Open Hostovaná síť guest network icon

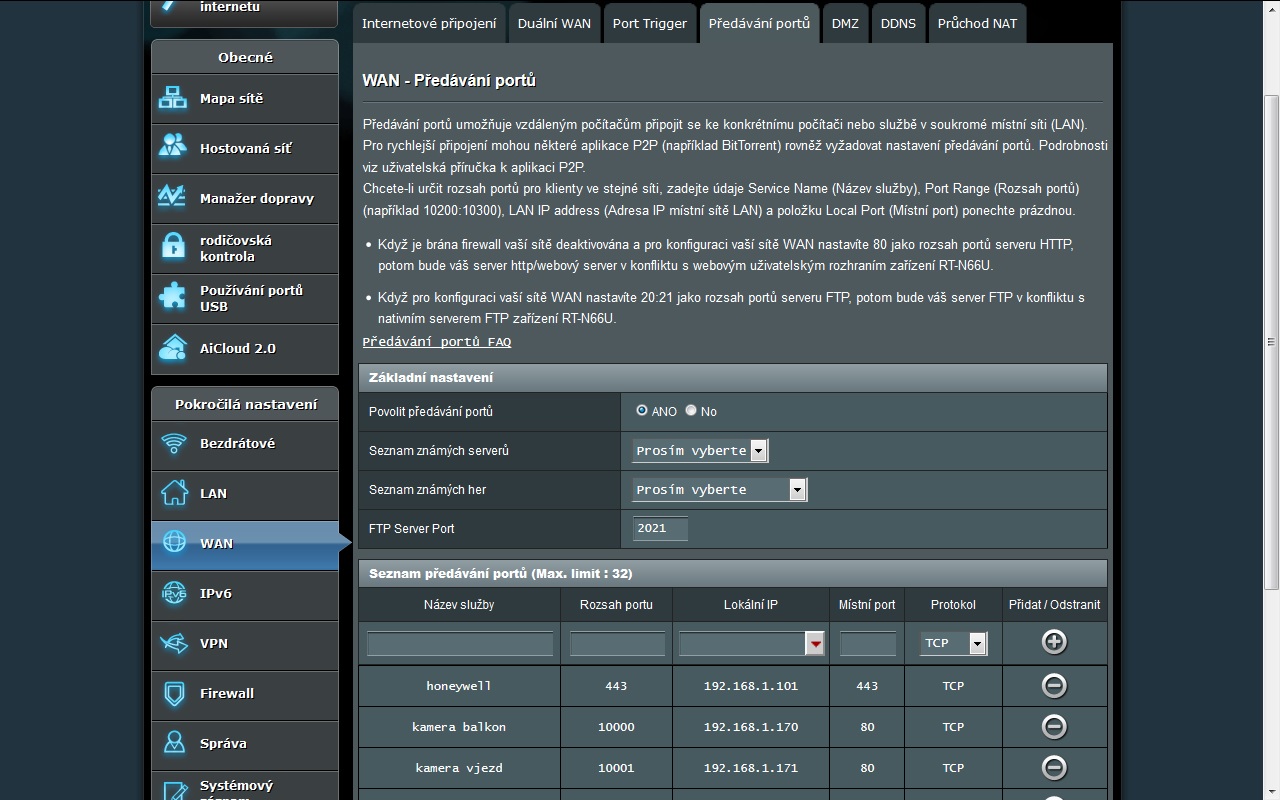pos(173,147)
